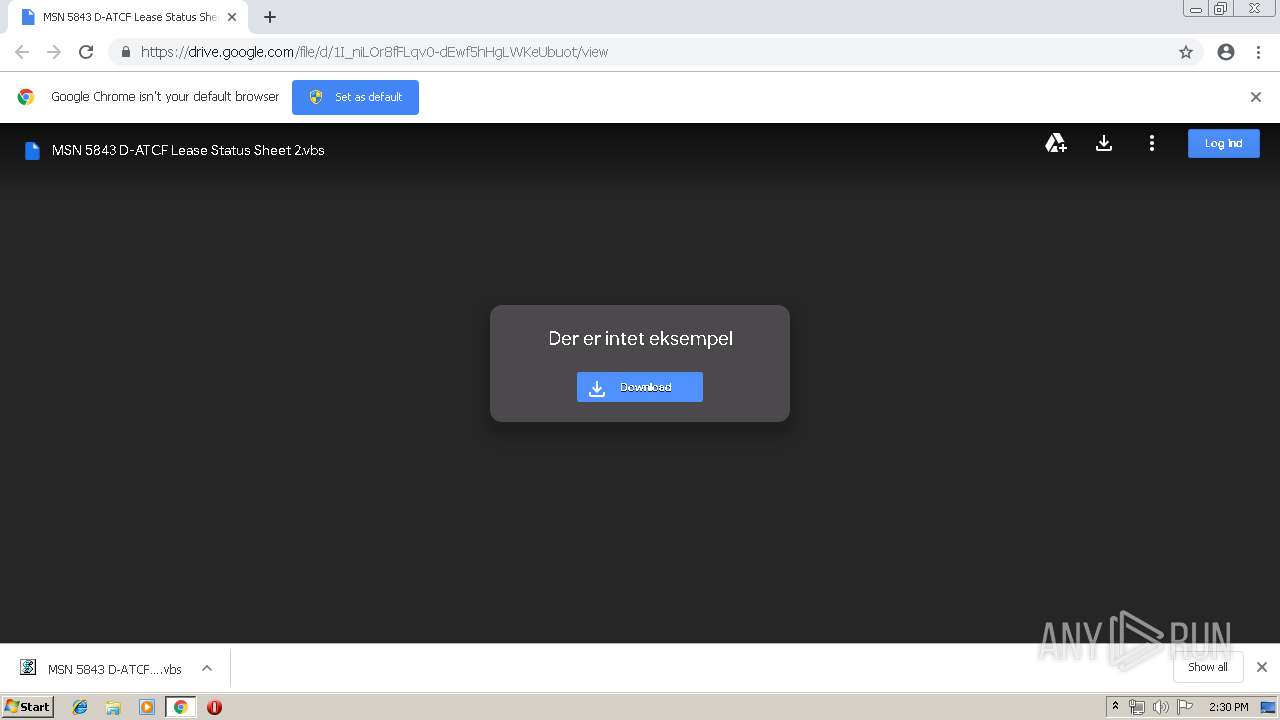Bookmark this page with the star icon
1280x720 pixels.
click(1186, 52)
